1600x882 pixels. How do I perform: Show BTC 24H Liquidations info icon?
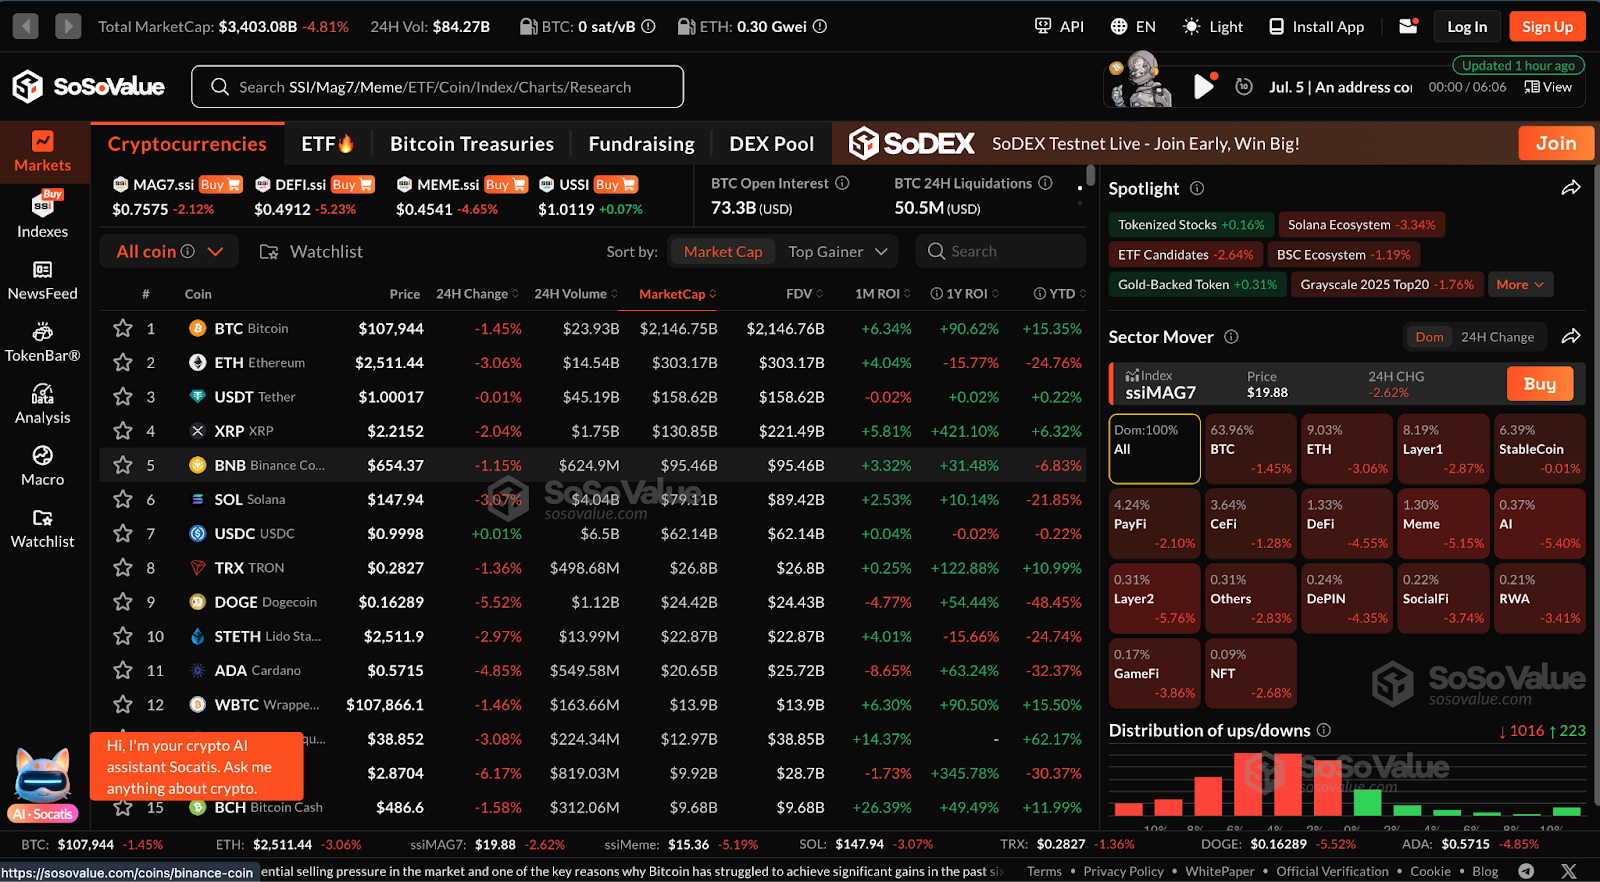tap(1045, 183)
